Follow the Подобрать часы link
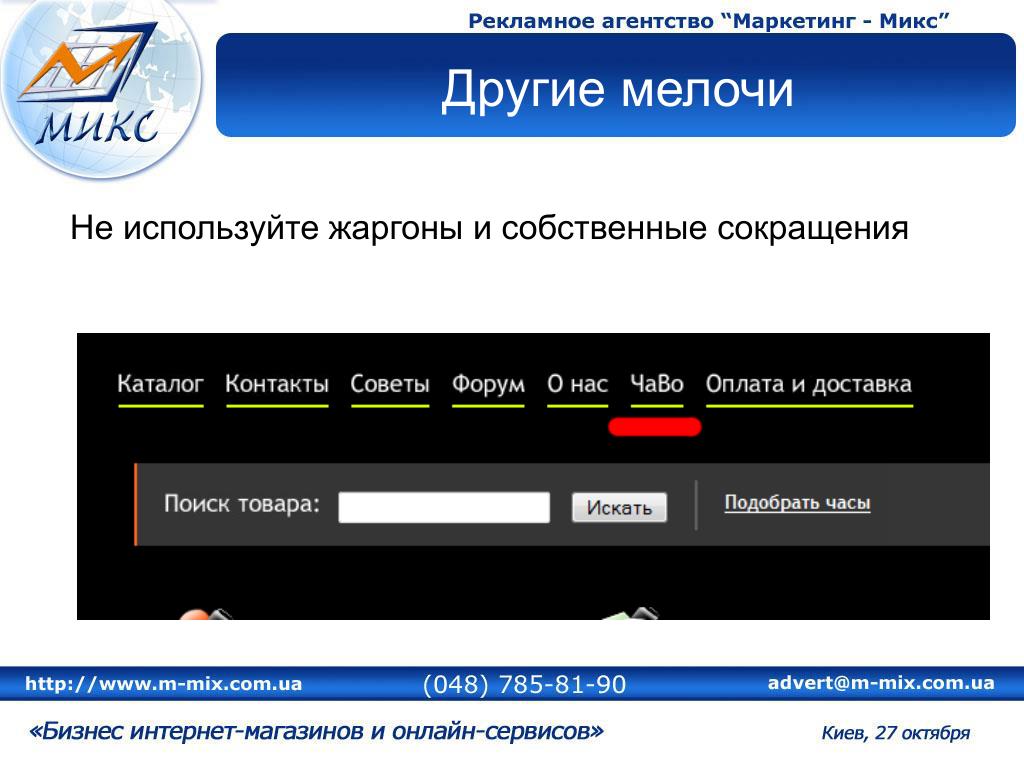Image resolution: width=1024 pixels, height=768 pixels. pyautogui.click(x=797, y=503)
